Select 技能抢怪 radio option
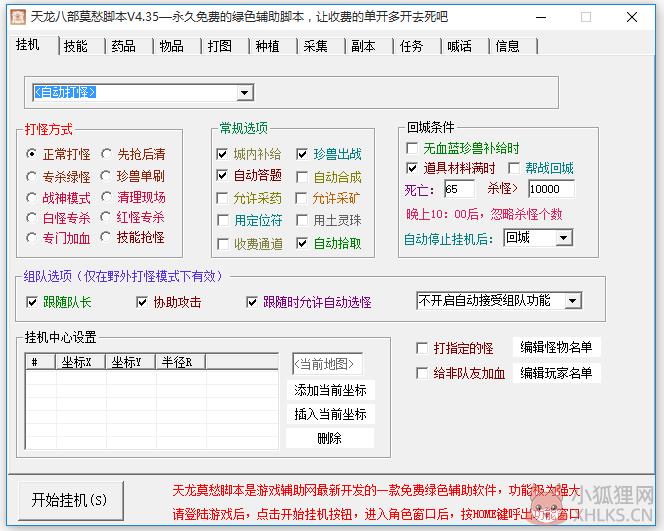 (106, 237)
